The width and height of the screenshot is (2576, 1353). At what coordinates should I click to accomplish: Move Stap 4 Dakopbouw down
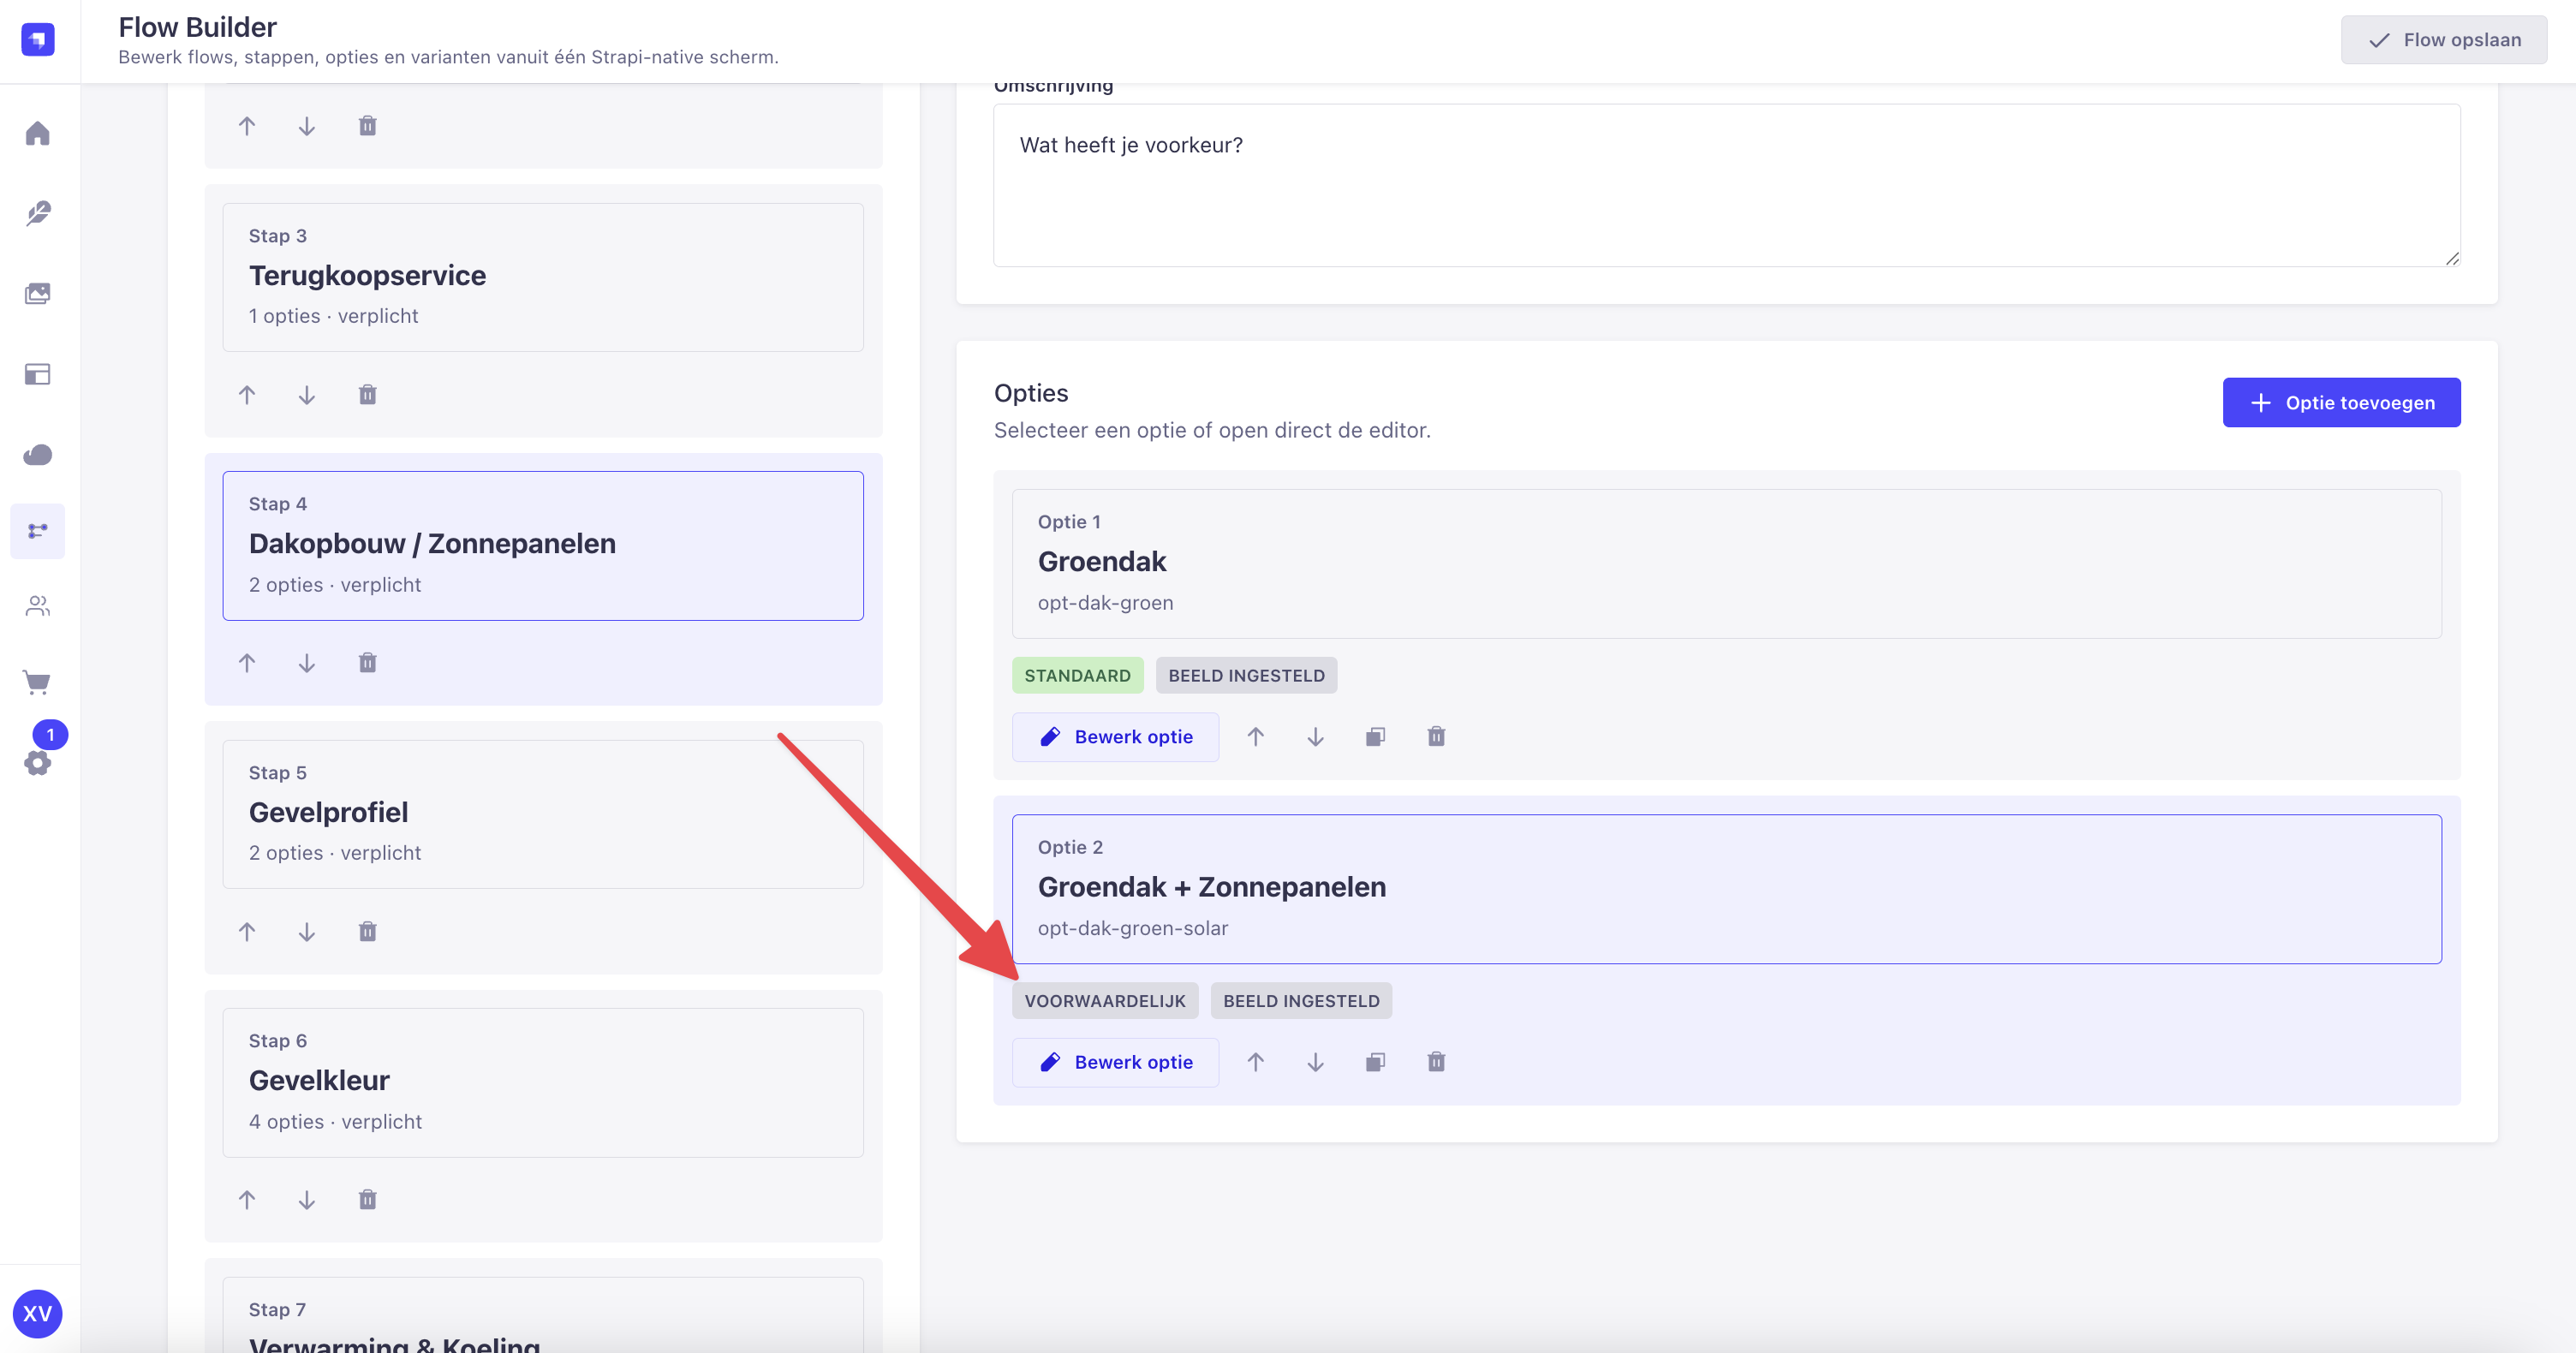(307, 663)
